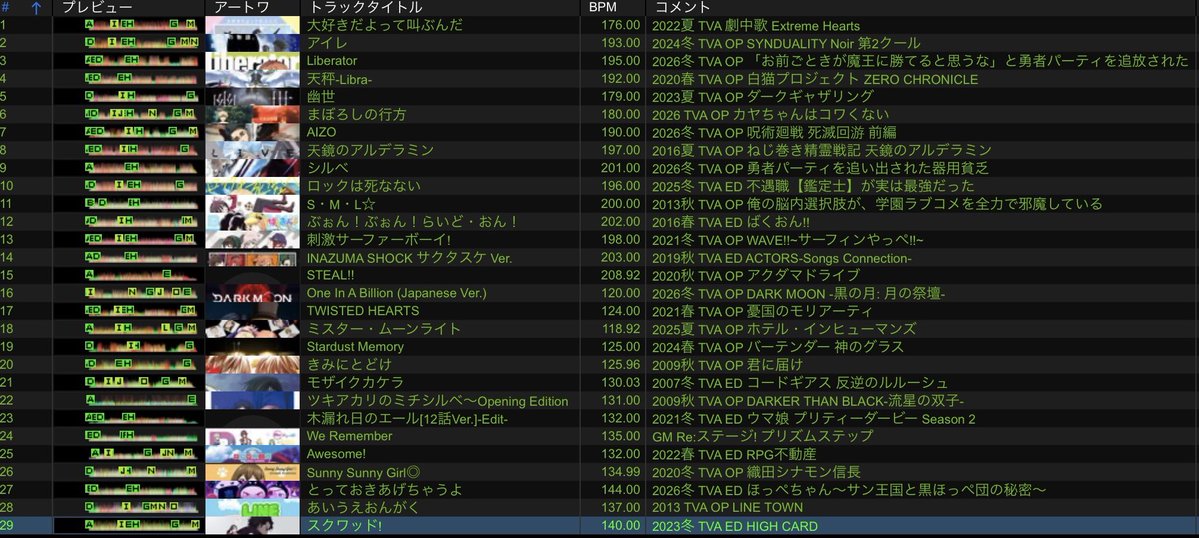Select track title きみにとどけ
1199x538 pixels.
[349, 365]
